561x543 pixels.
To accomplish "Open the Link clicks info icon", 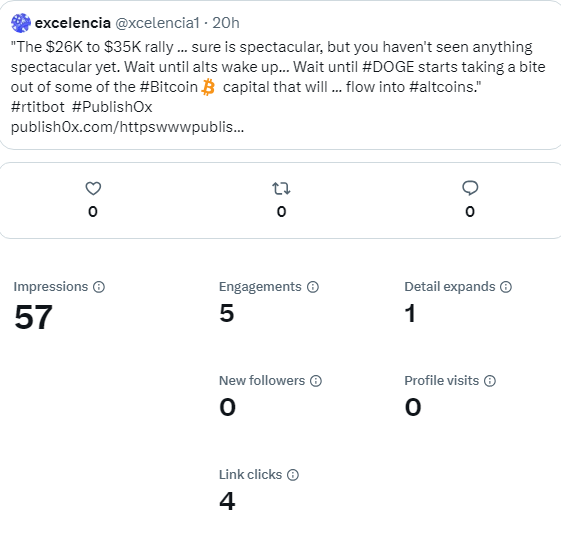I will (x=293, y=475).
